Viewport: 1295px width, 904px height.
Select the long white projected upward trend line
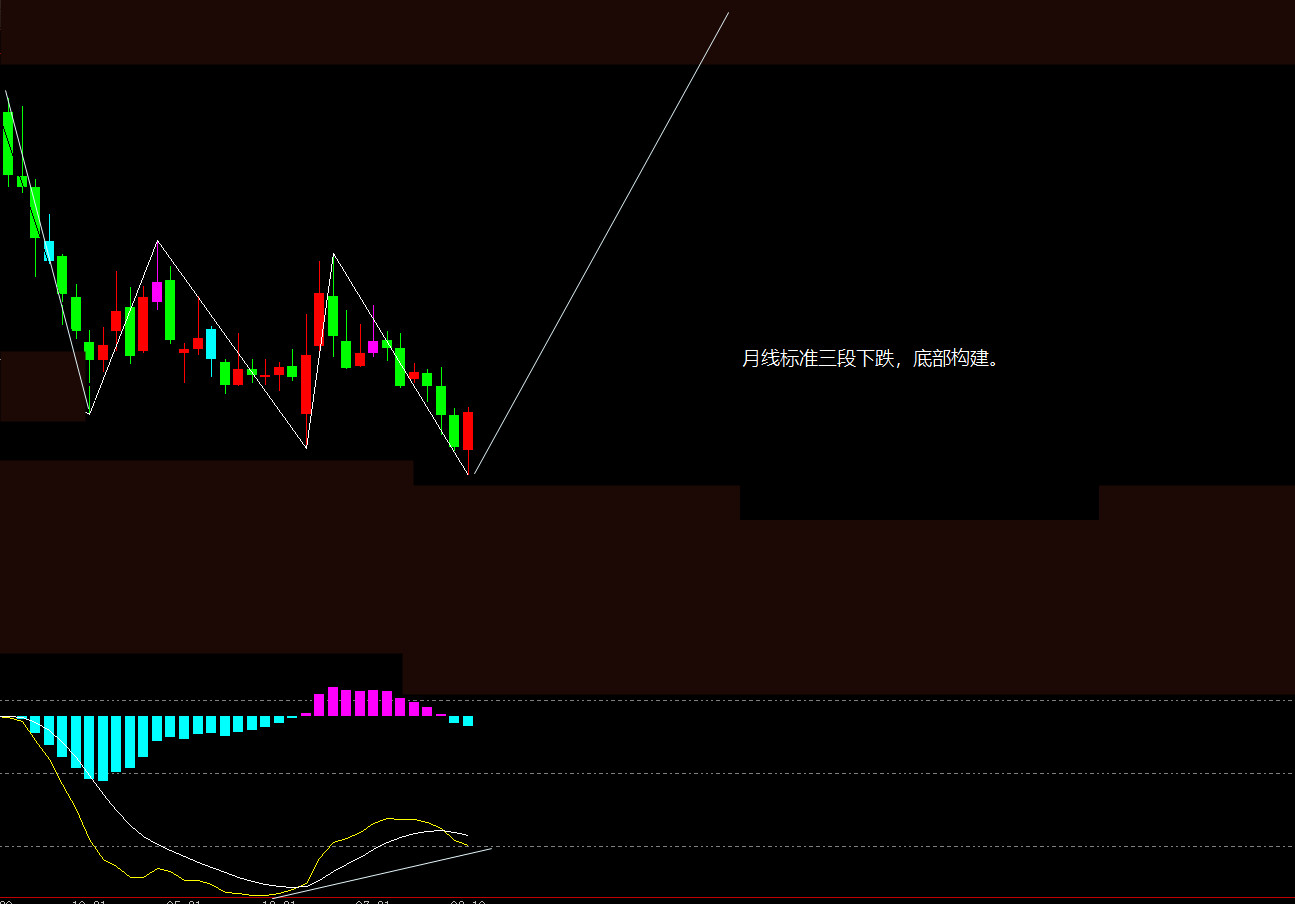click(x=601, y=243)
